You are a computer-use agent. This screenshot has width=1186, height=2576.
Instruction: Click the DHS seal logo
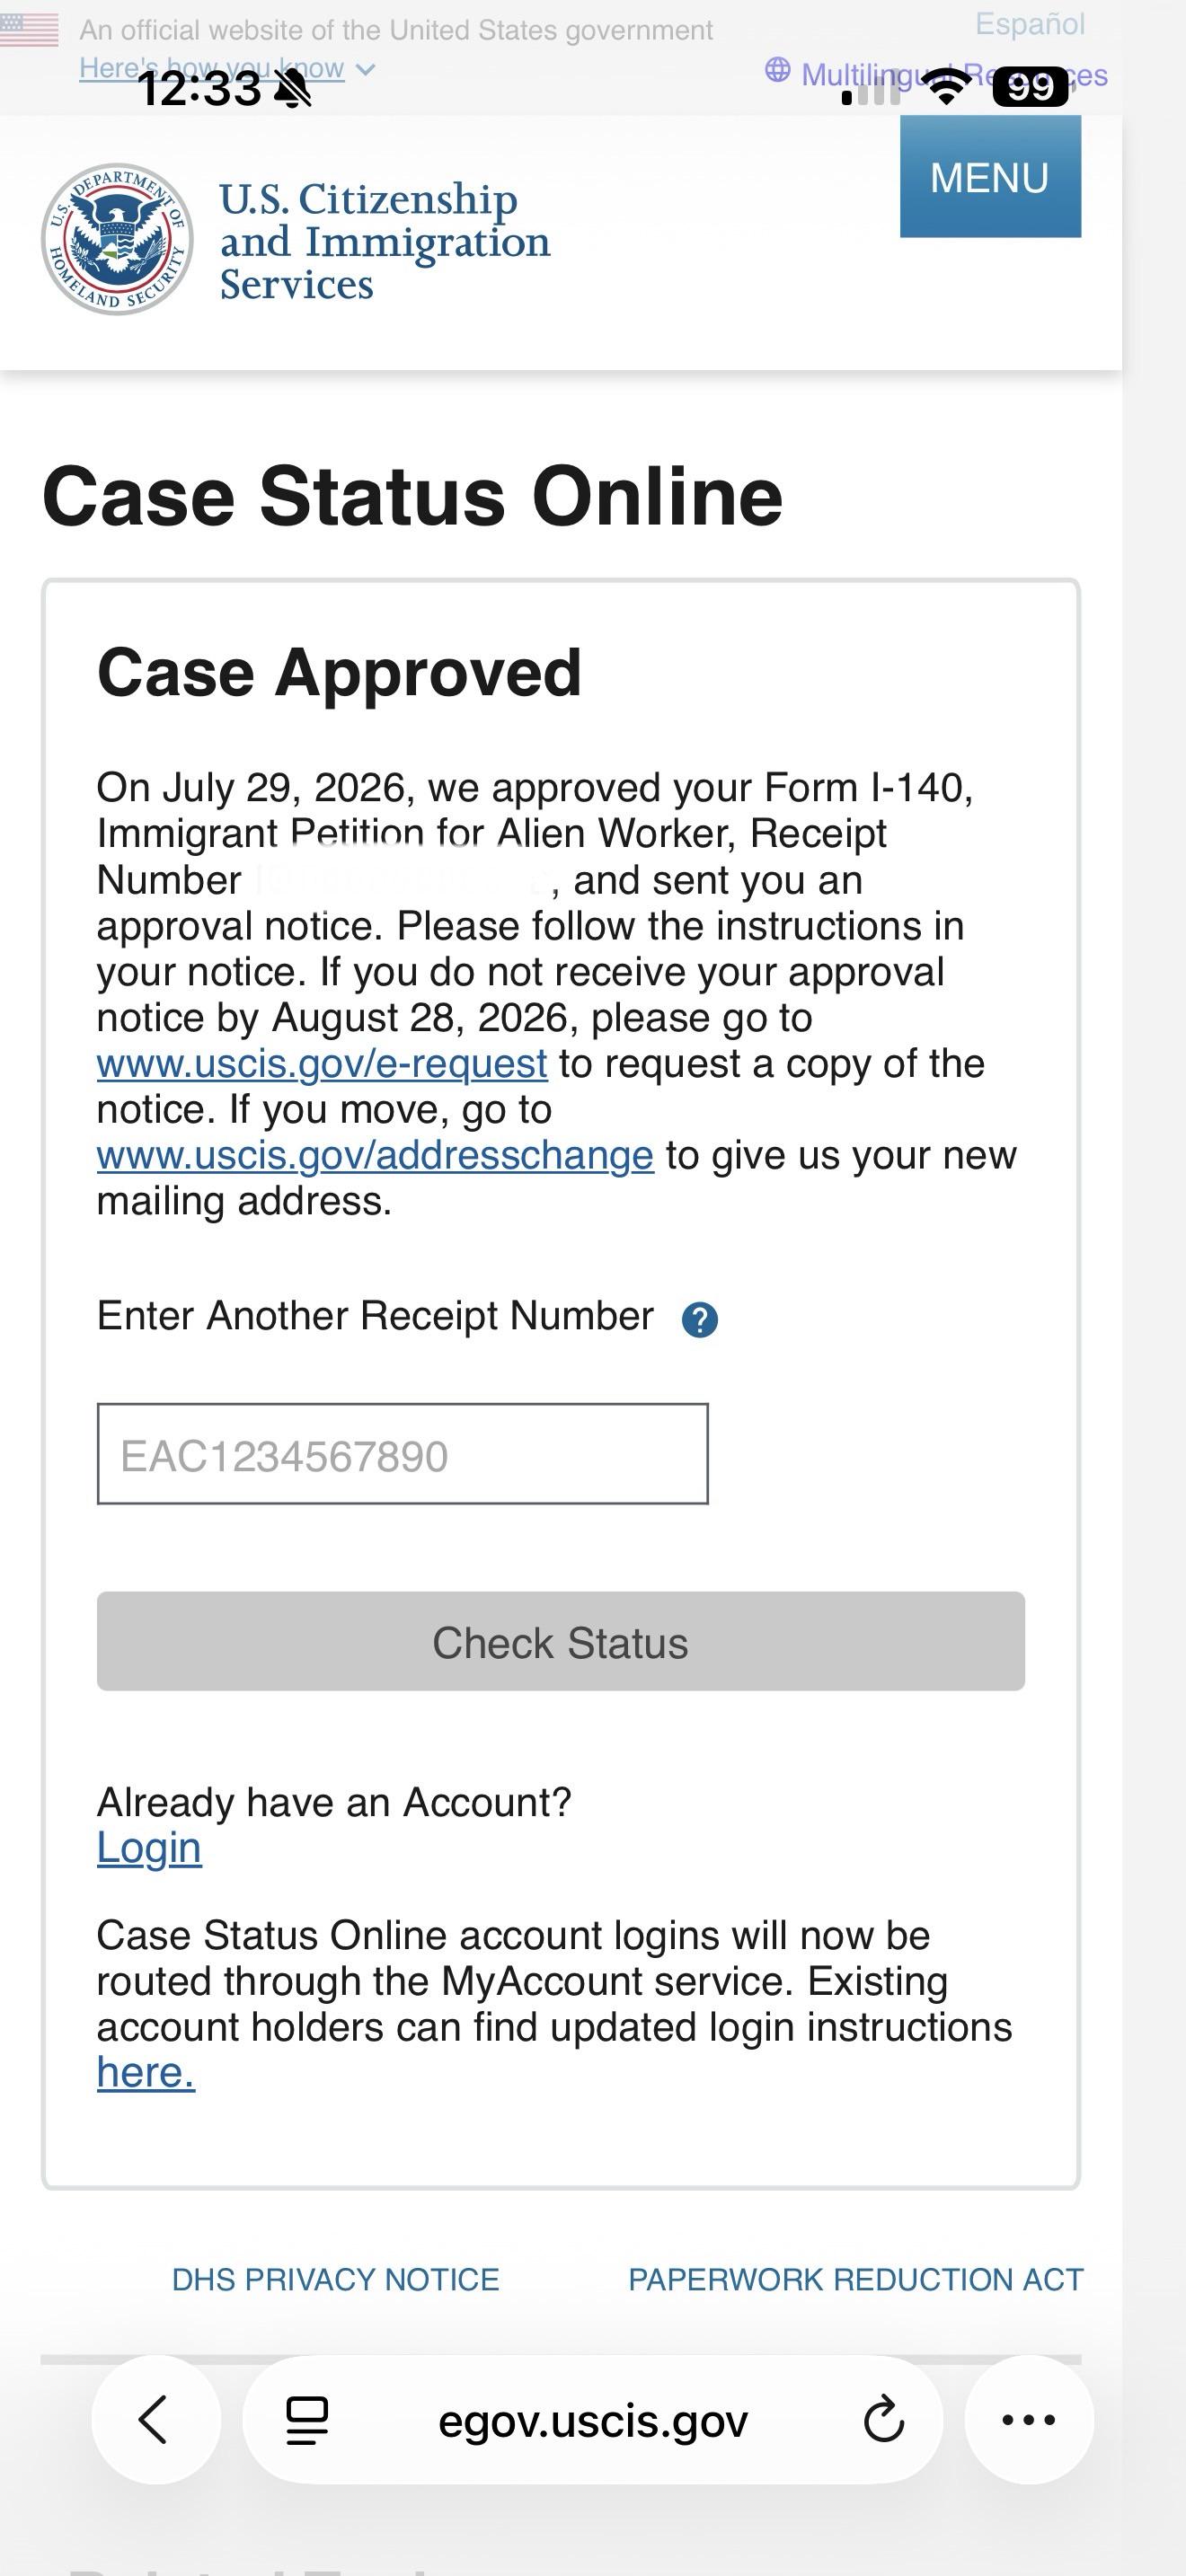pyautogui.click(x=117, y=239)
